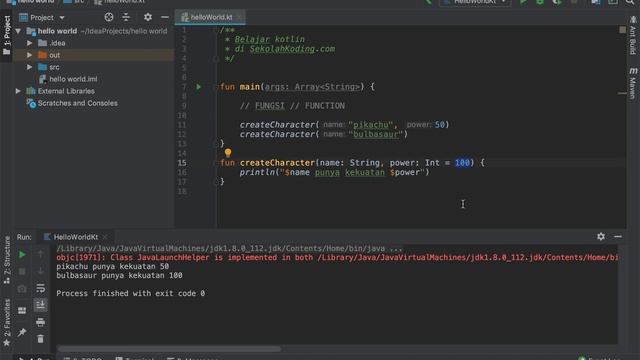Click SekolahKoding.com link in comment
Viewport: 640px width, 360px height.
pos(292,49)
